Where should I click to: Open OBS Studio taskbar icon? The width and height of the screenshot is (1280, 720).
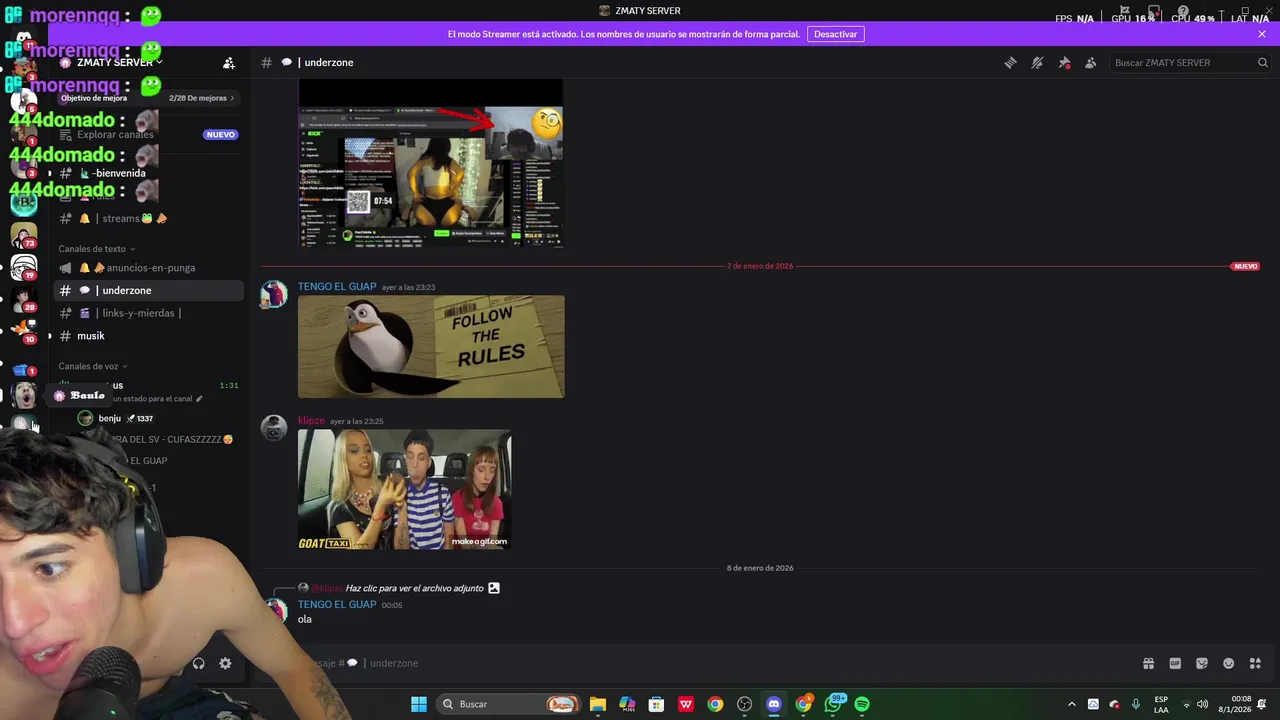coord(744,704)
